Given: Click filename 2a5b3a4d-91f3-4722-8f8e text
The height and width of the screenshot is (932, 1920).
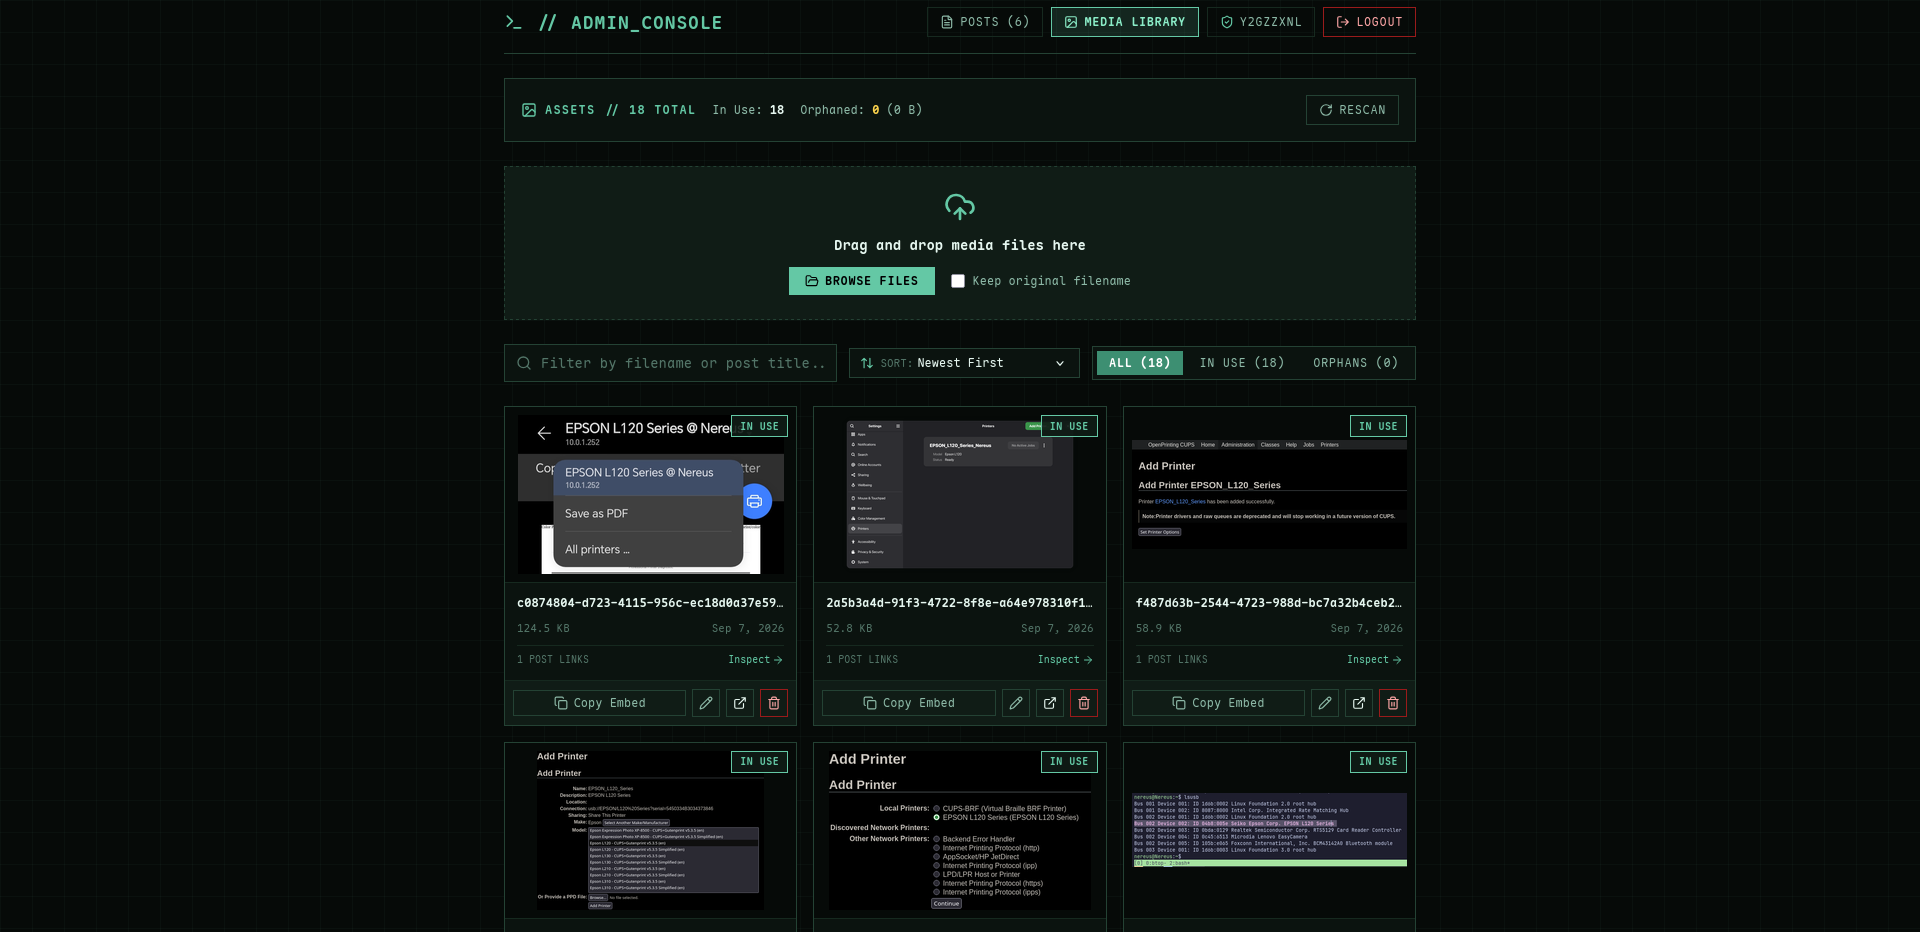Looking at the screenshot, I should (960, 603).
